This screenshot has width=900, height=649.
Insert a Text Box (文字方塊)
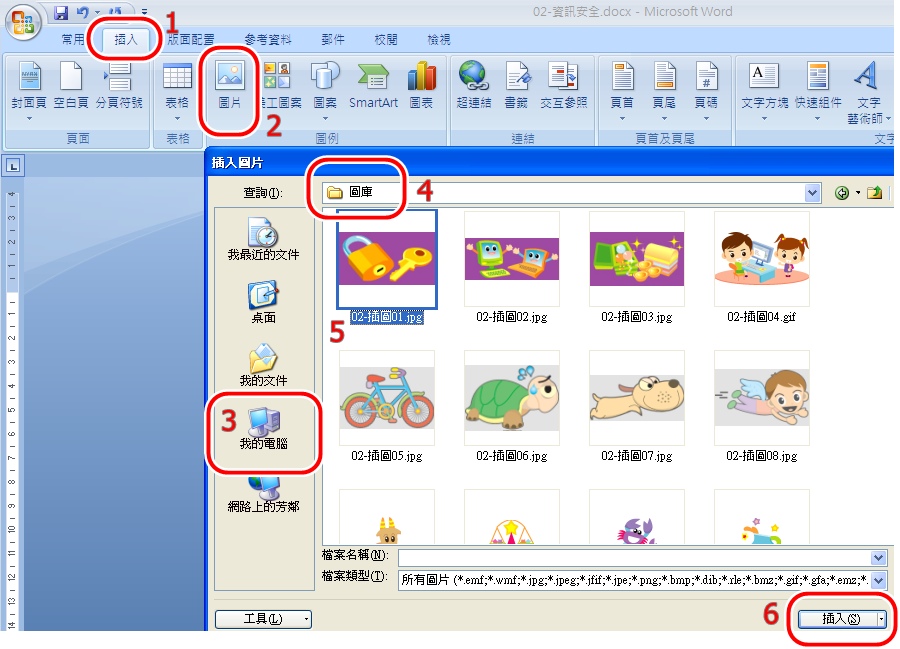point(763,90)
